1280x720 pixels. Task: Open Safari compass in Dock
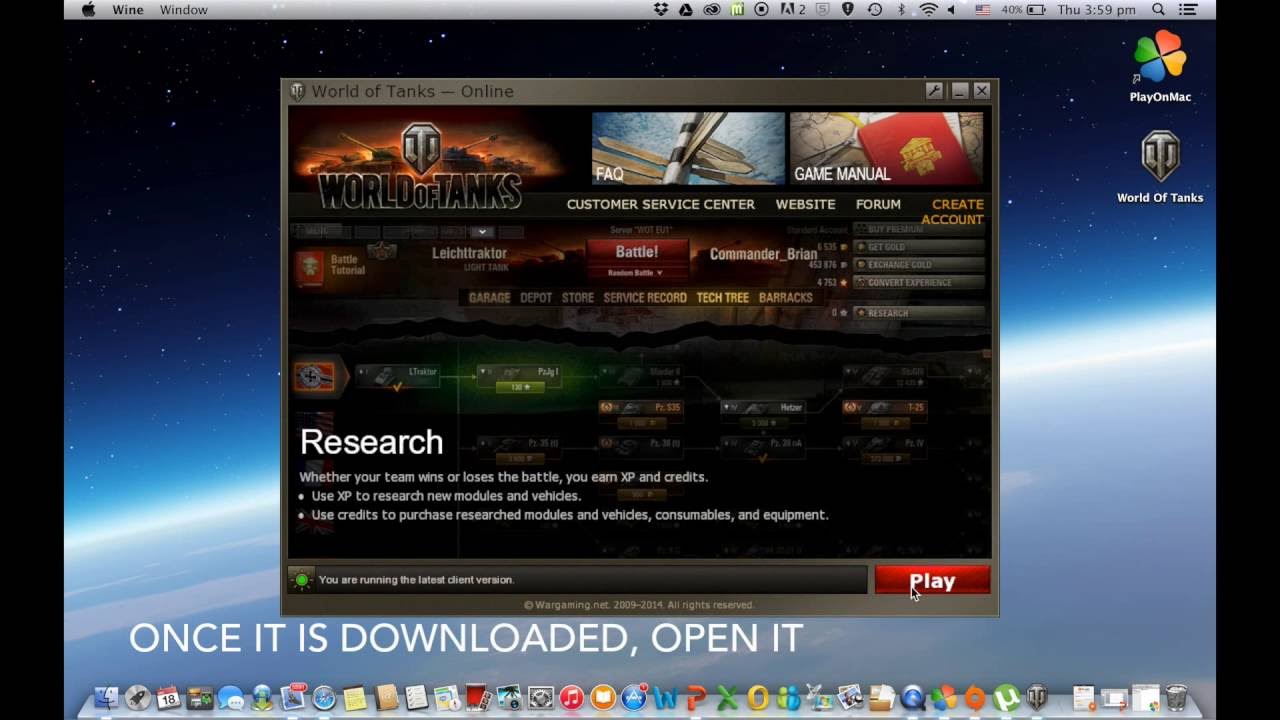tap(324, 698)
